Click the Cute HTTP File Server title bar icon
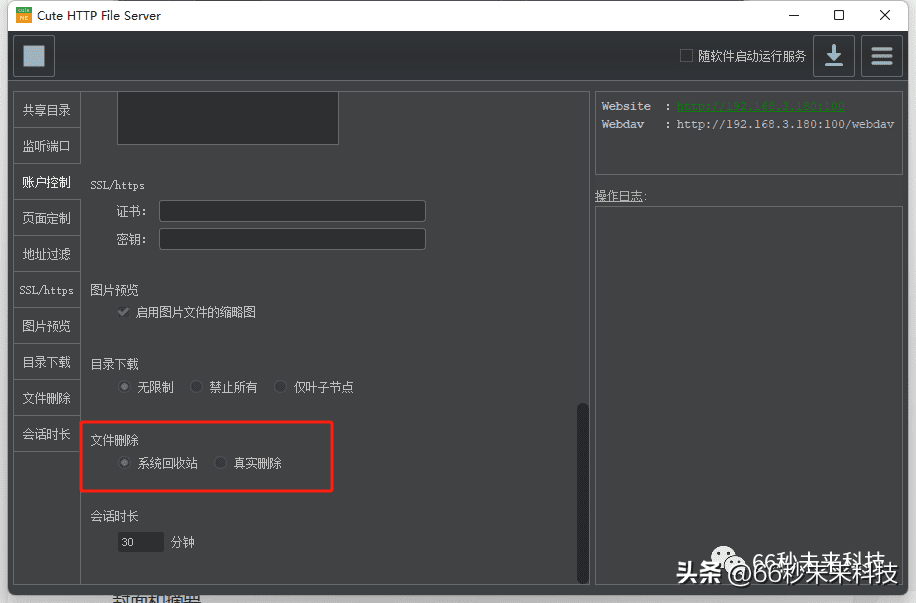 coord(24,15)
